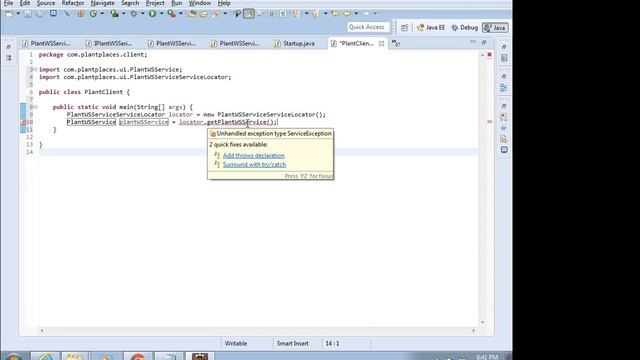
Task: Click the New file toolbar icon
Action: click(9, 14)
